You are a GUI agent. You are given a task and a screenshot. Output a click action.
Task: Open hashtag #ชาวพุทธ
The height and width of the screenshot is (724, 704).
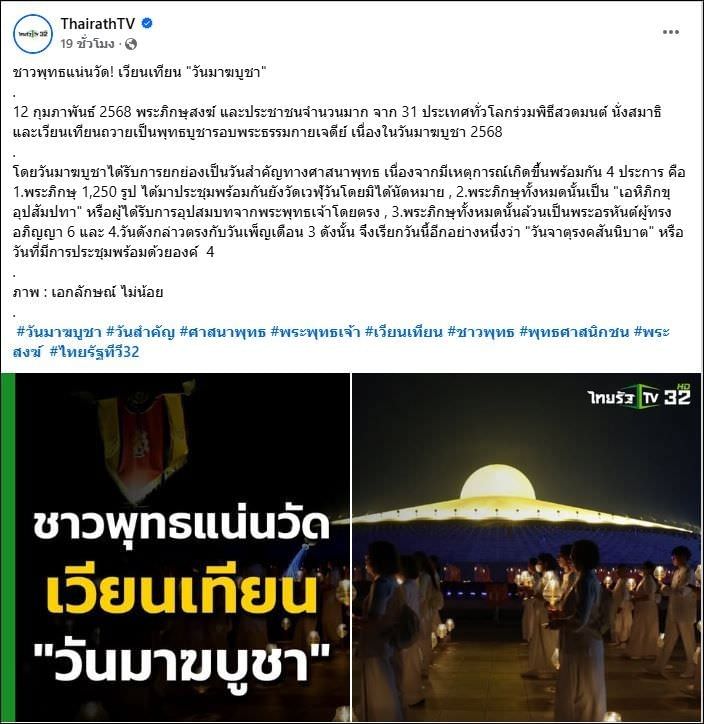click(x=481, y=332)
